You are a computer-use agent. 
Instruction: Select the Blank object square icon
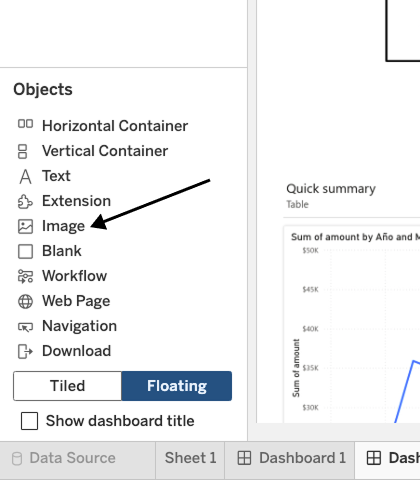25,252
